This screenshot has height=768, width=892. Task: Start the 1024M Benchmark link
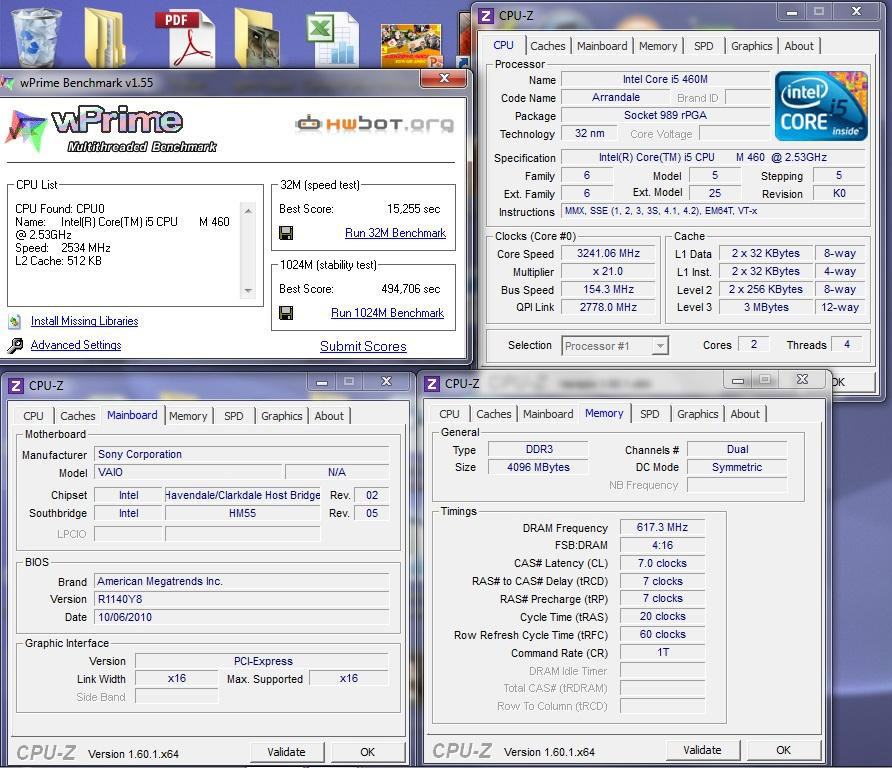coord(387,313)
